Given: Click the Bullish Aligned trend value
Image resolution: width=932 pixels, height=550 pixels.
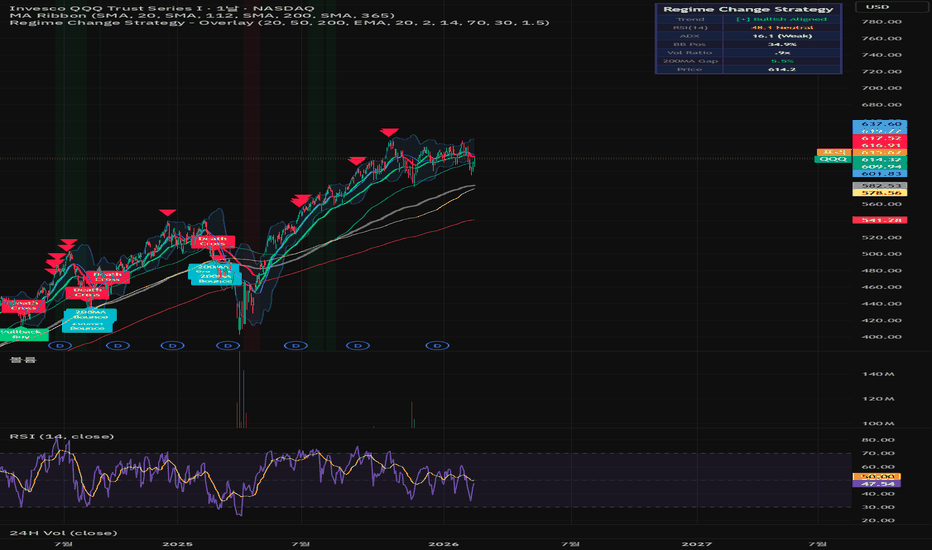Looking at the screenshot, I should click(x=782, y=19).
